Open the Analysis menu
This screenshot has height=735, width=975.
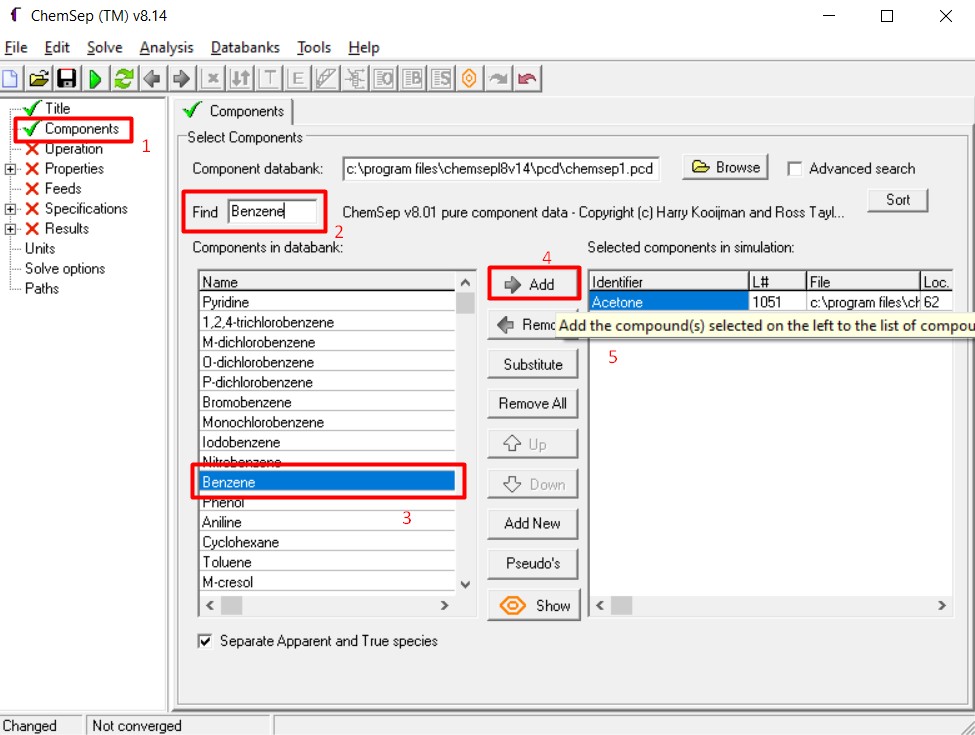[x=166, y=47]
